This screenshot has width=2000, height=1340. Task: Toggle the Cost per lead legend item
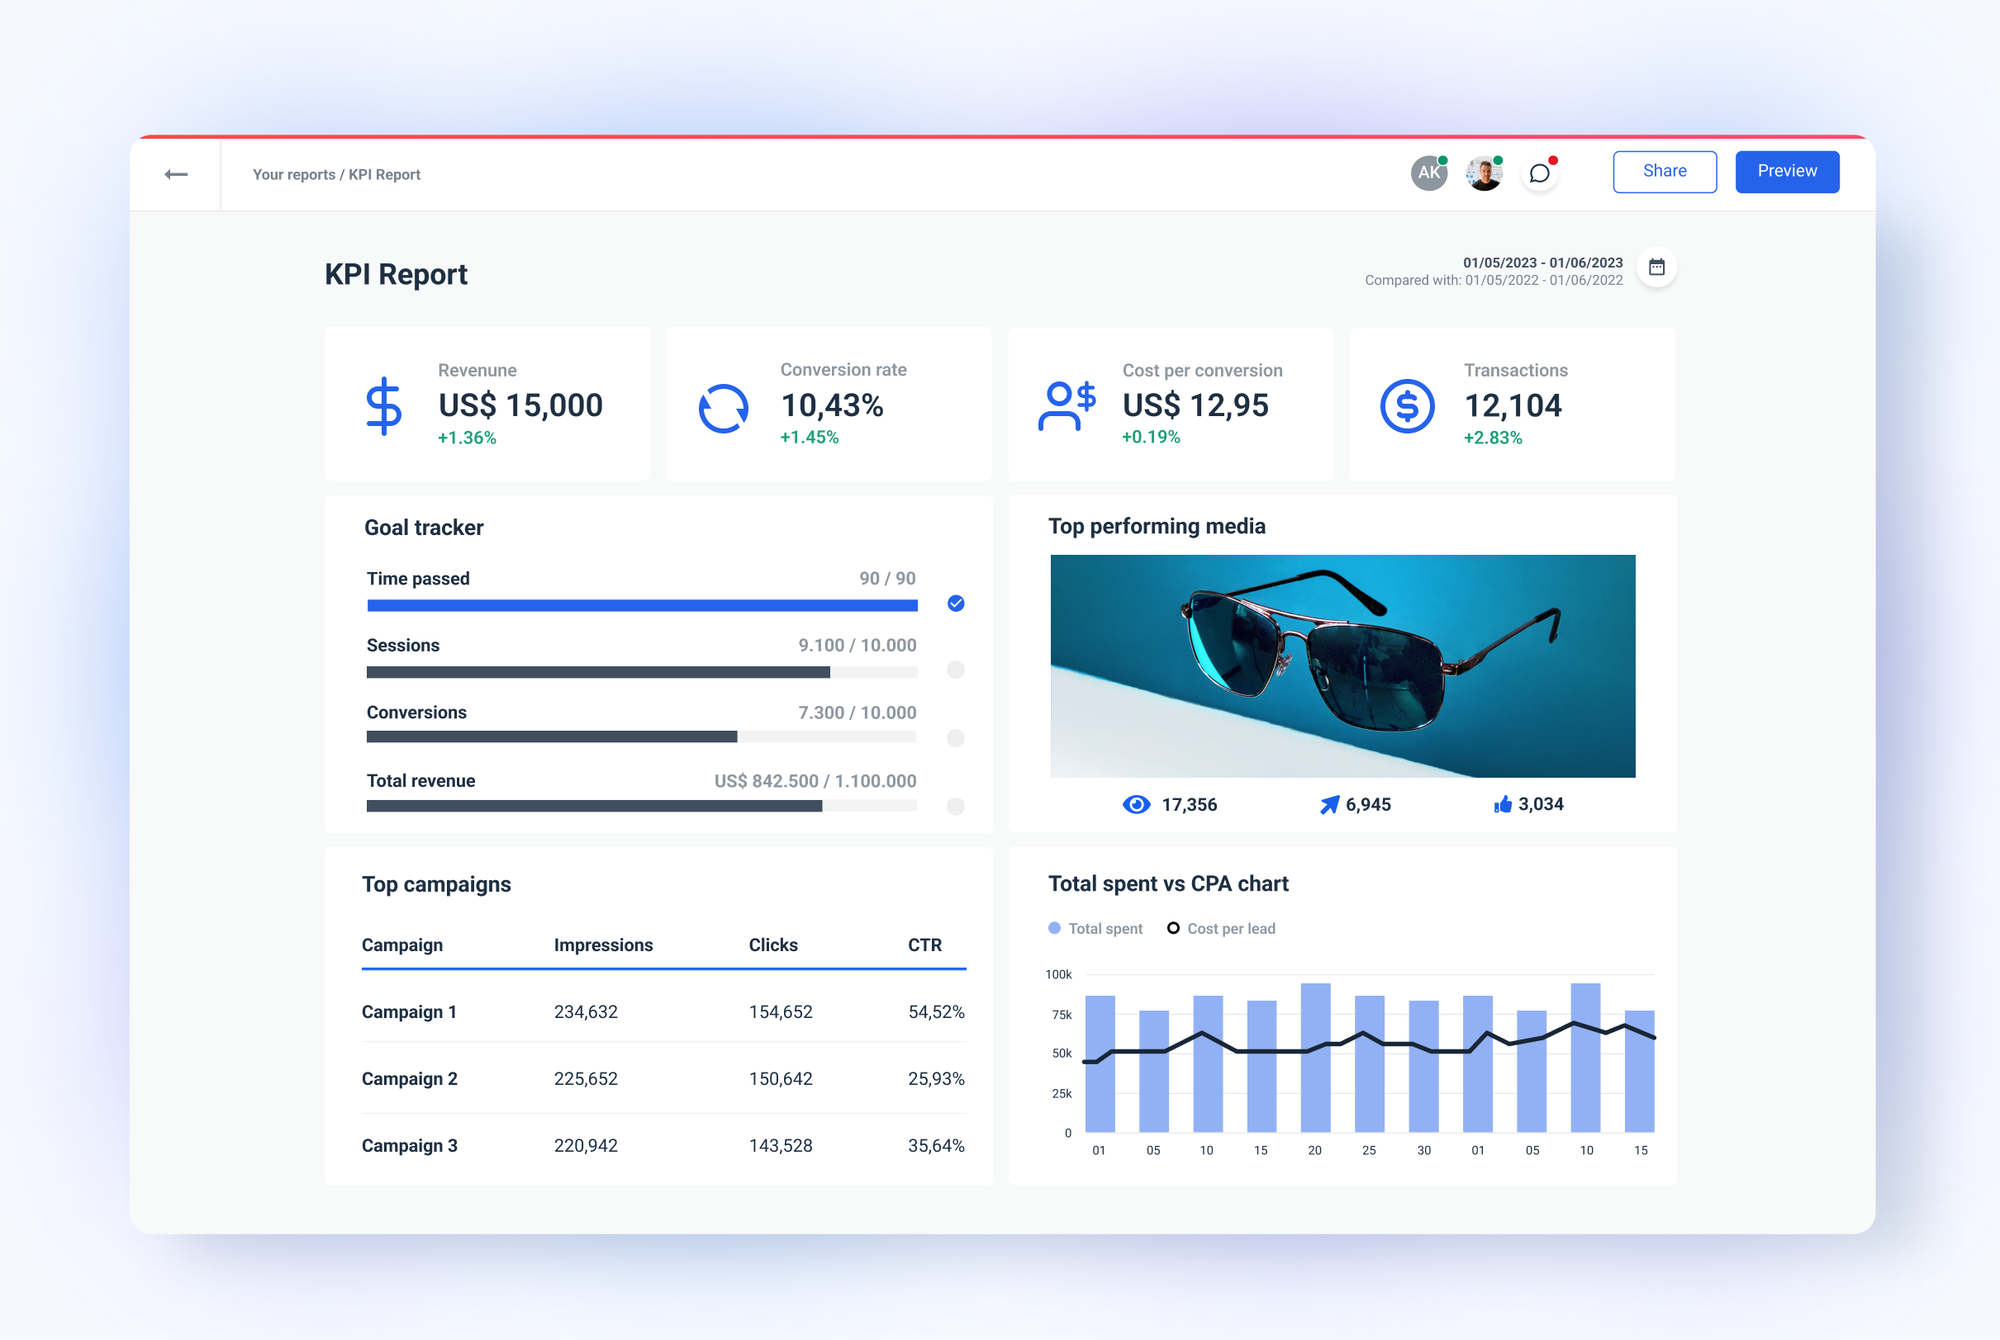point(1222,928)
